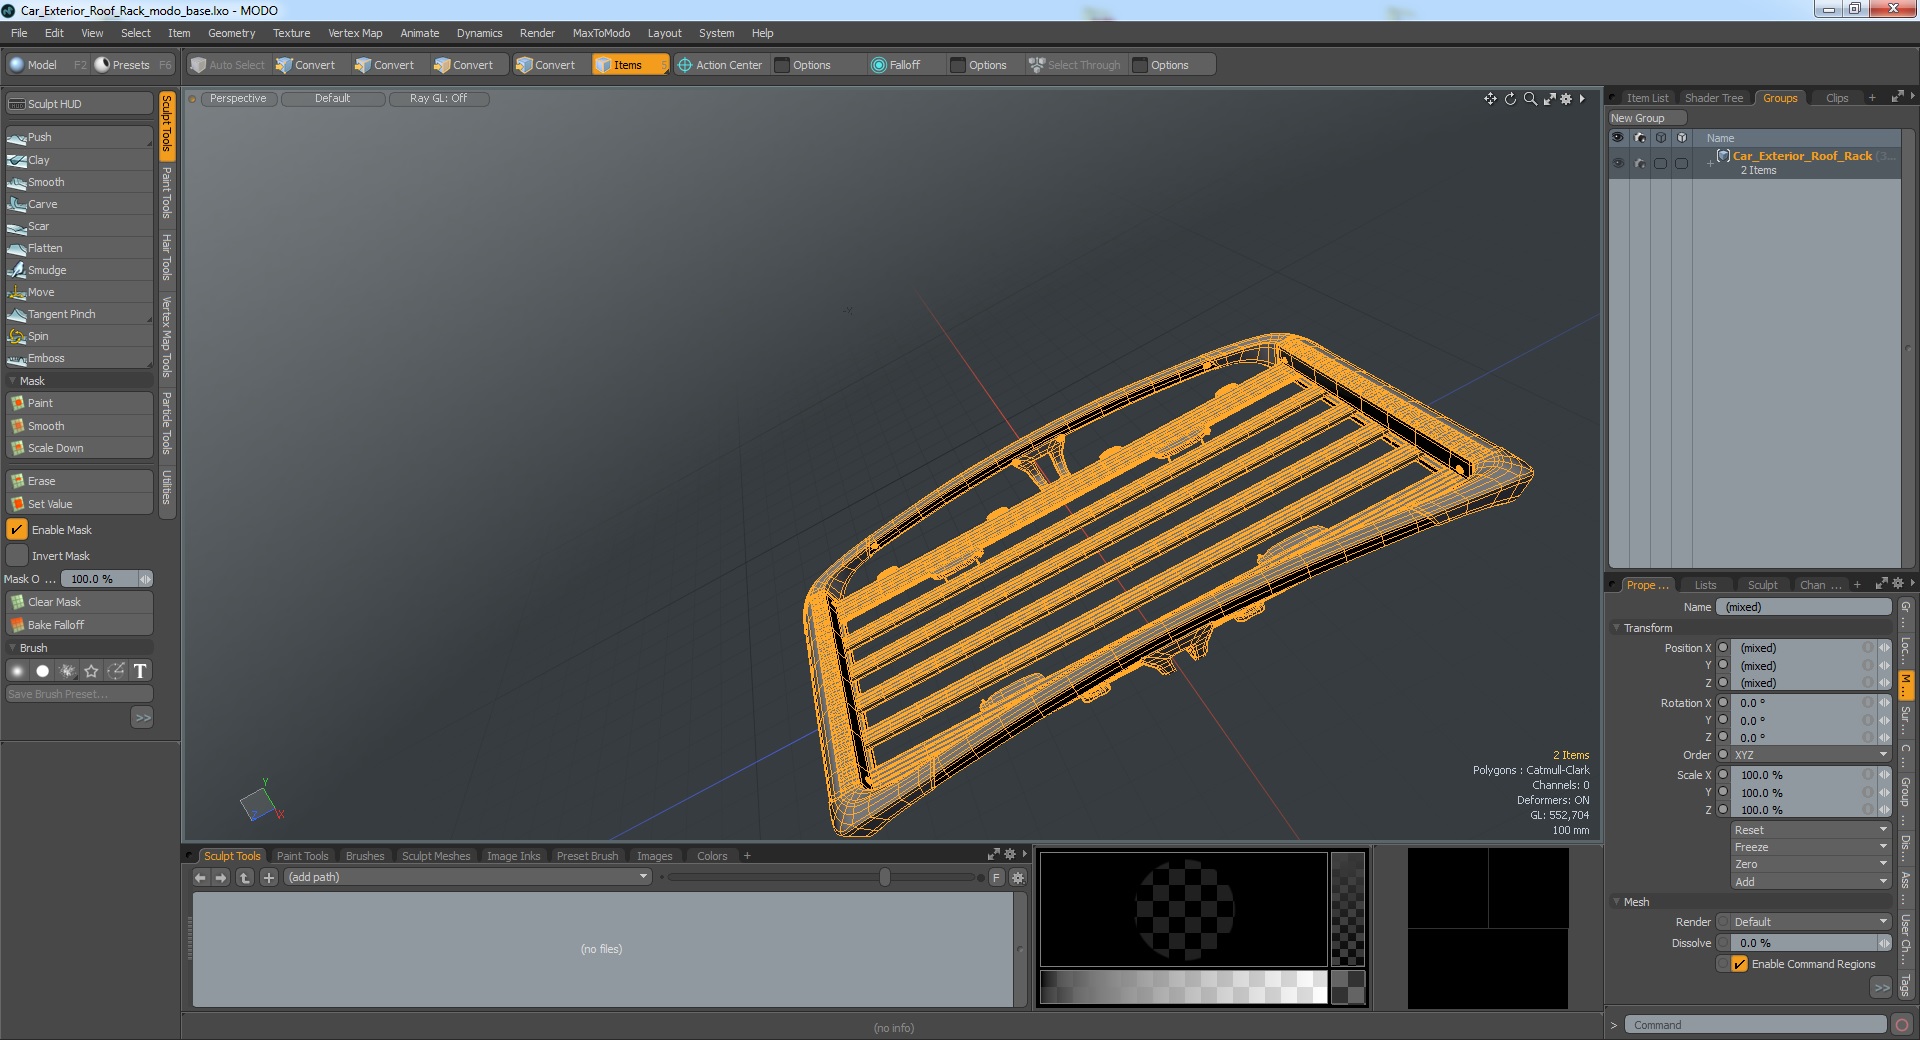Open the Vertex Map menu
1920x1040 pixels.
tap(355, 33)
